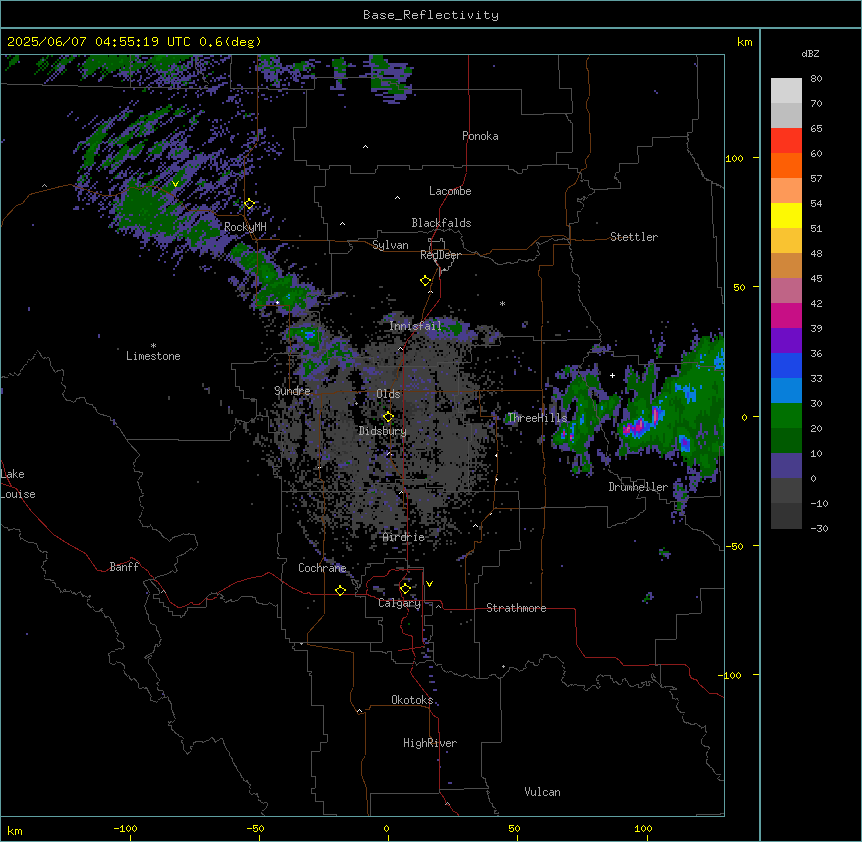Click the Olds label
Viewport: 862px width, 842px height.
click(x=388, y=394)
